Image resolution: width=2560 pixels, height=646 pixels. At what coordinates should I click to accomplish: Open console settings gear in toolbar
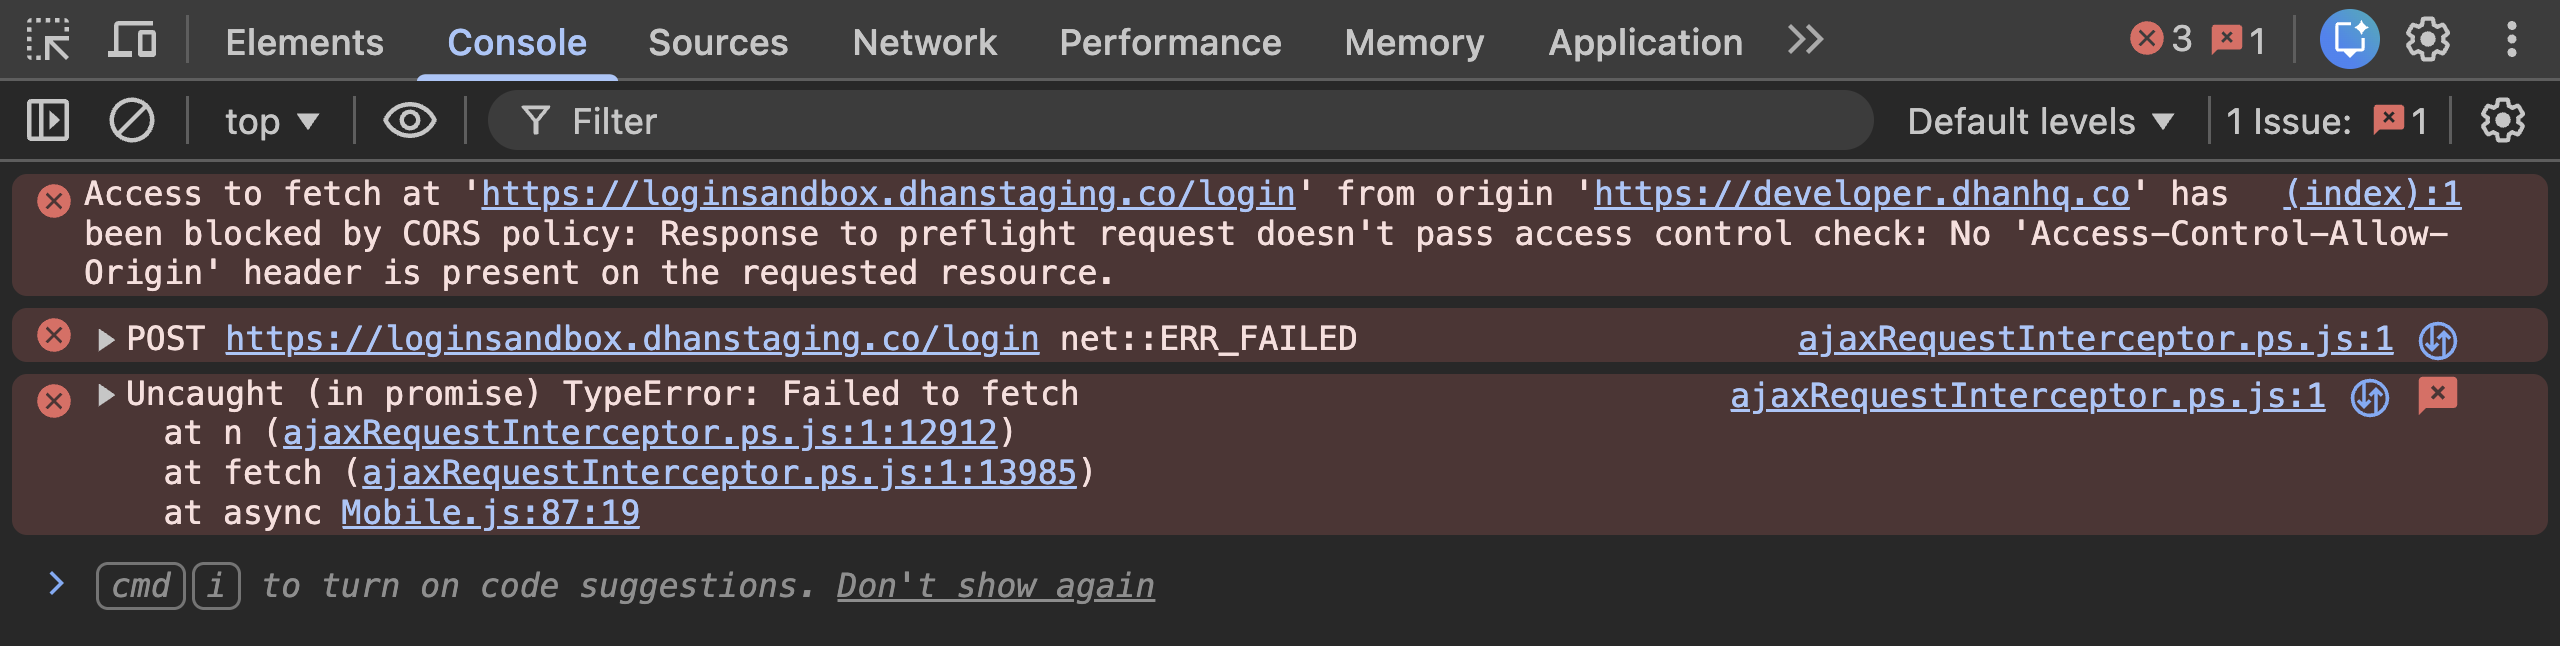(2502, 121)
